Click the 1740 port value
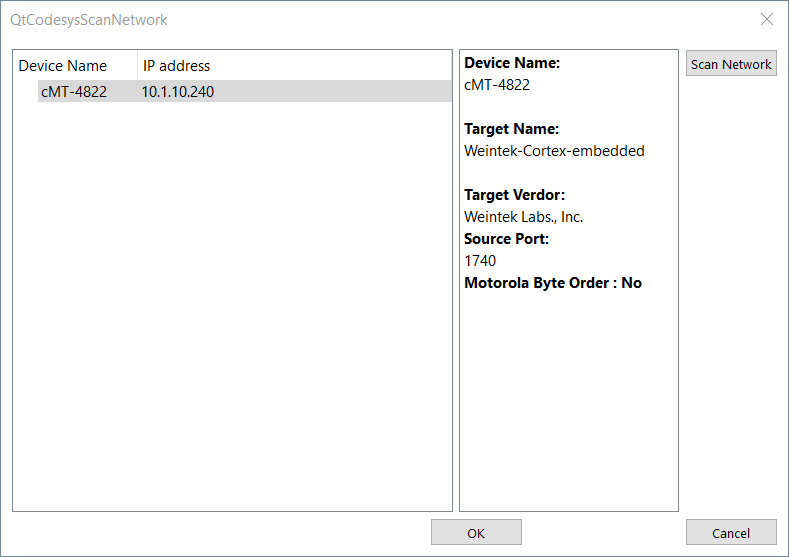The height and width of the screenshot is (557, 789). click(x=480, y=261)
